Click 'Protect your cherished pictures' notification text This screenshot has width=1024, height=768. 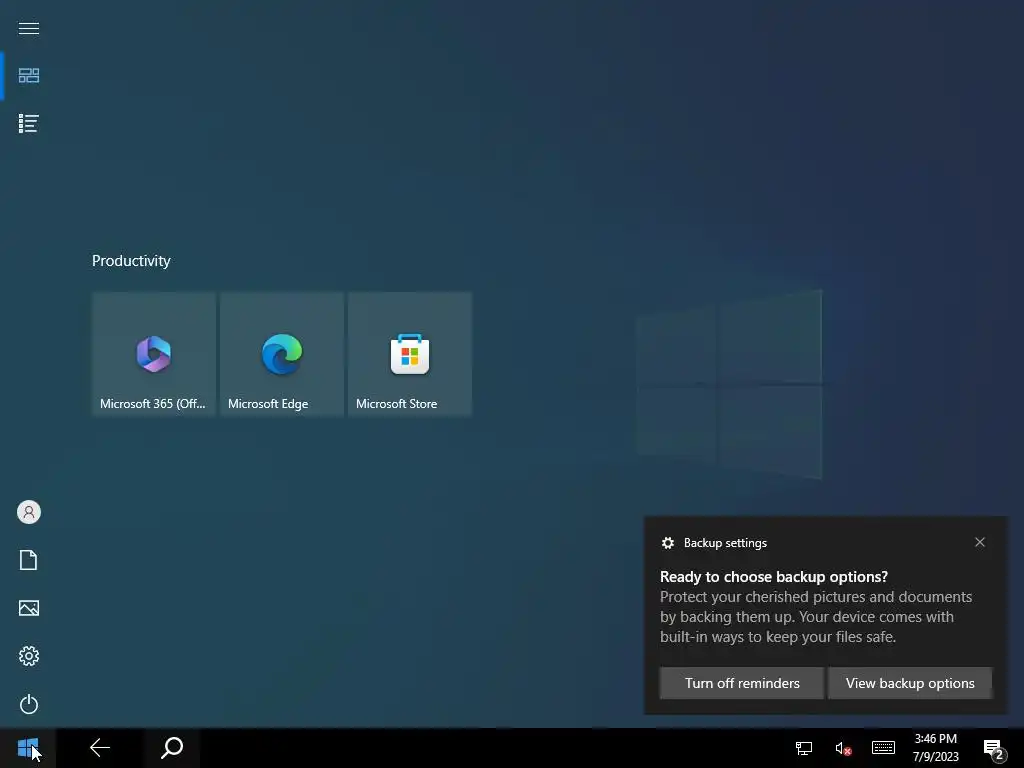click(x=816, y=616)
